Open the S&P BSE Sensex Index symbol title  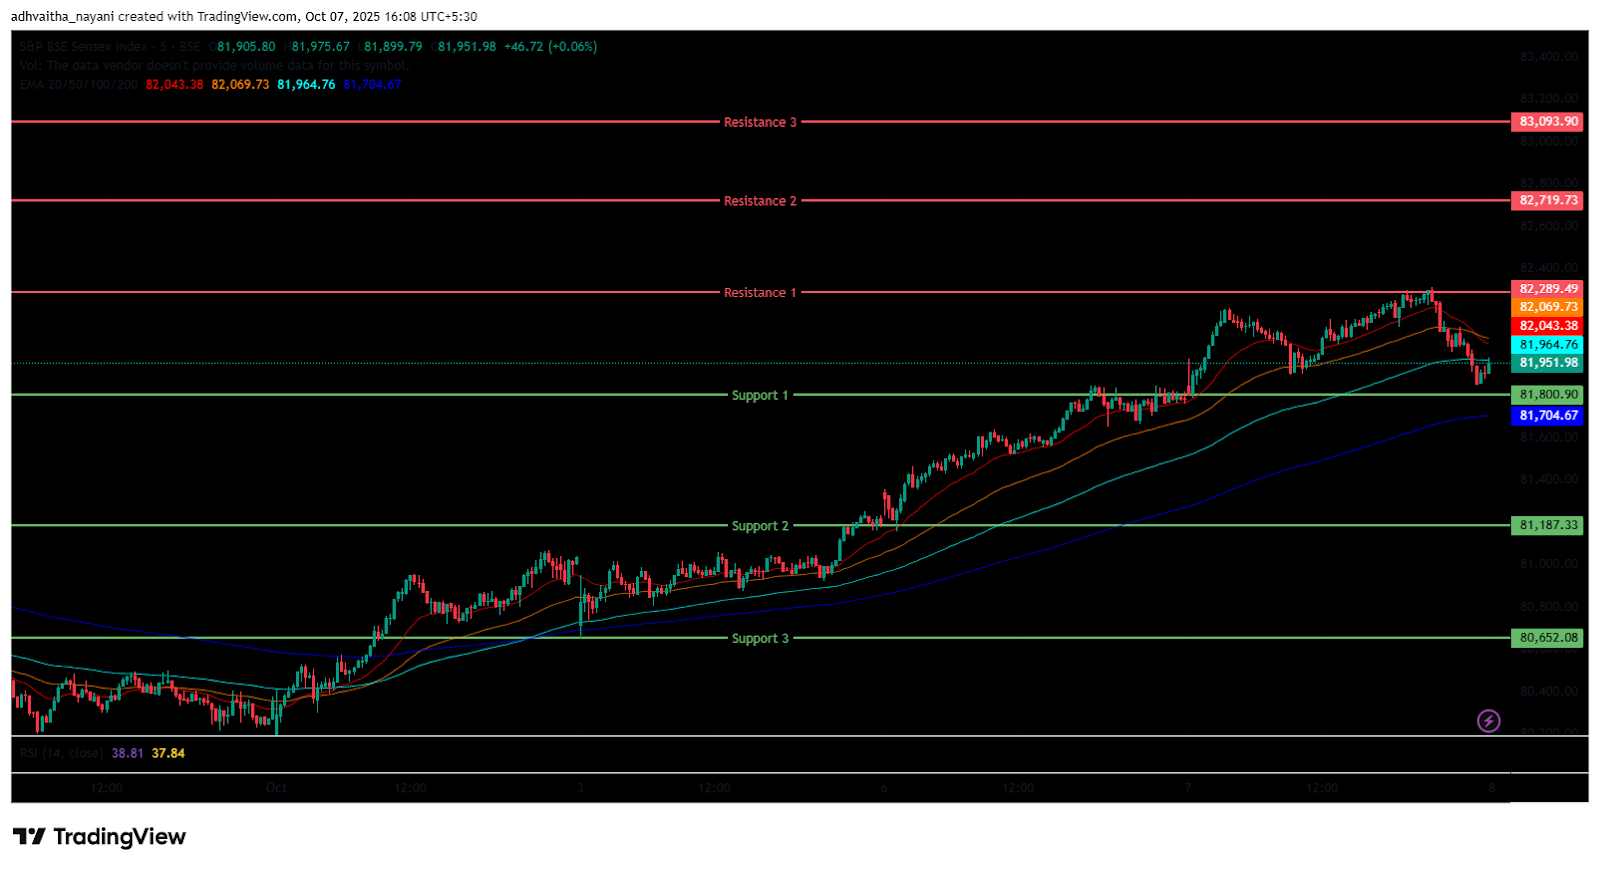pos(84,47)
